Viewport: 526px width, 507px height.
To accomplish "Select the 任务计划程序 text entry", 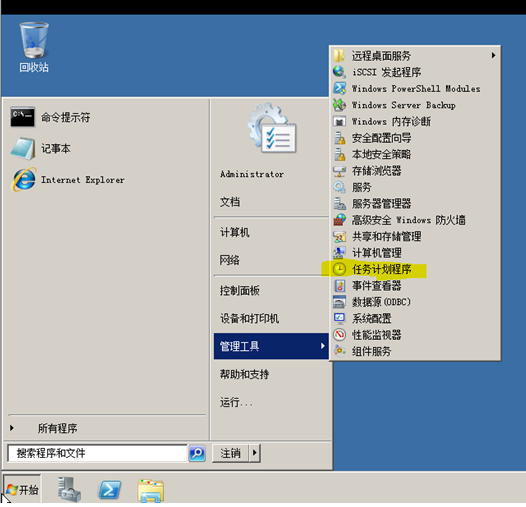I will 382,269.
